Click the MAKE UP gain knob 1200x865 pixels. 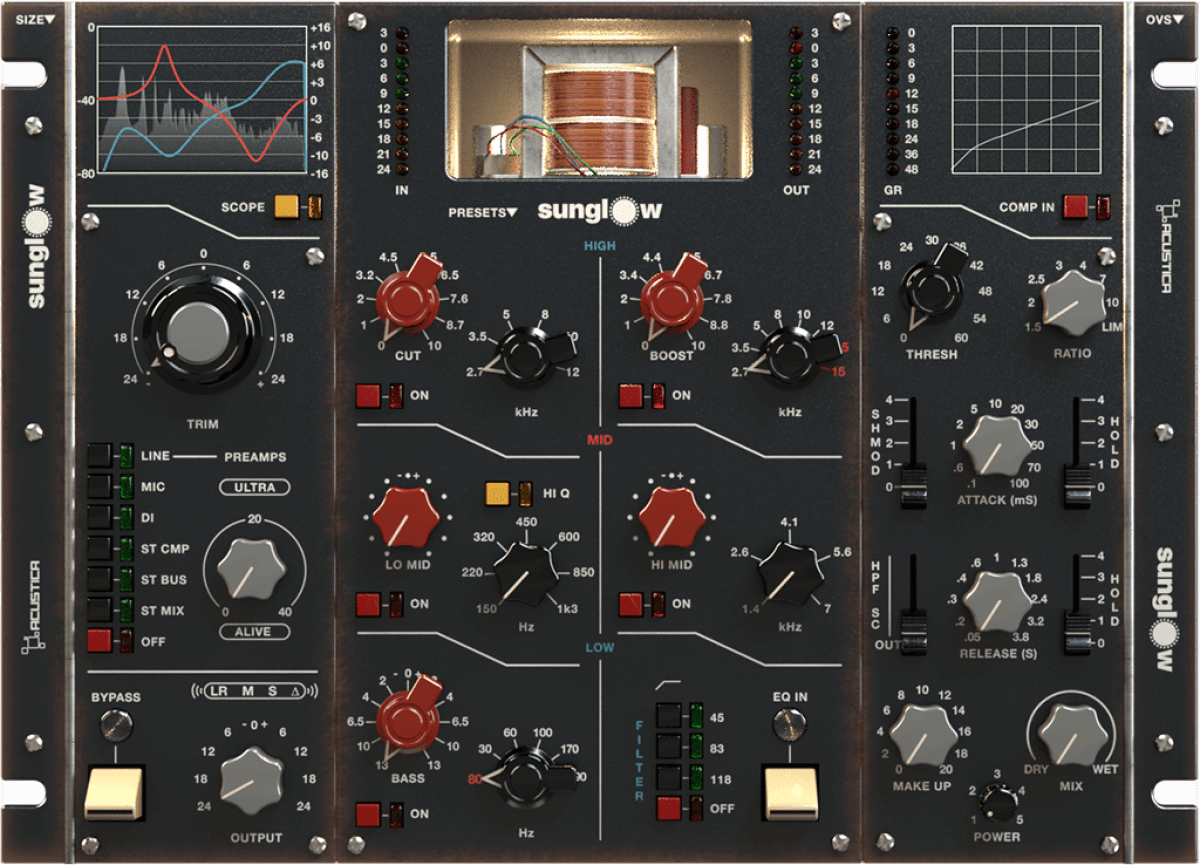[x=921, y=737]
